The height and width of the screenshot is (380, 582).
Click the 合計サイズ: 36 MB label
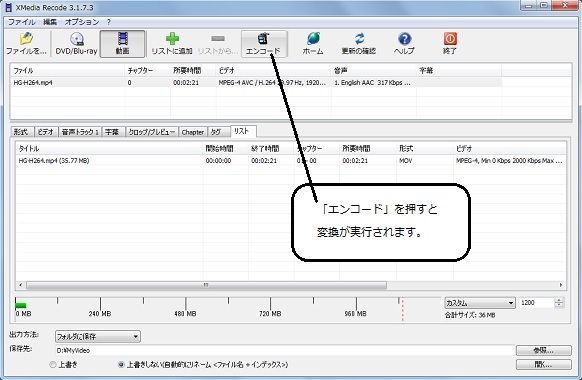(x=470, y=315)
